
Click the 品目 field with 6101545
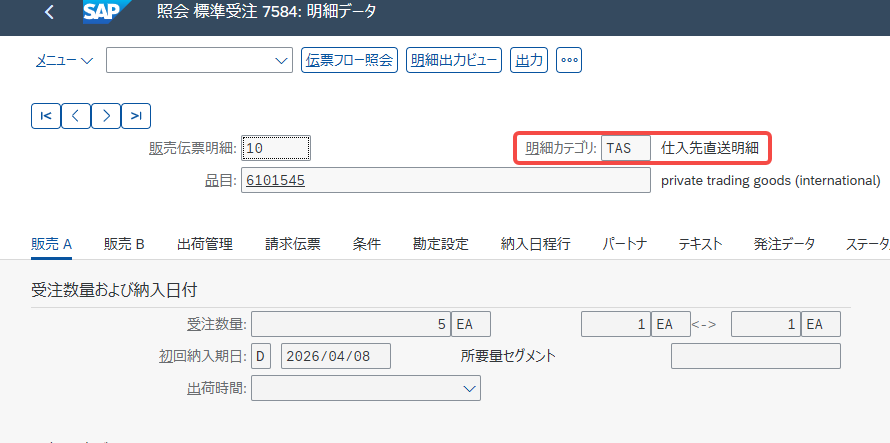(446, 180)
